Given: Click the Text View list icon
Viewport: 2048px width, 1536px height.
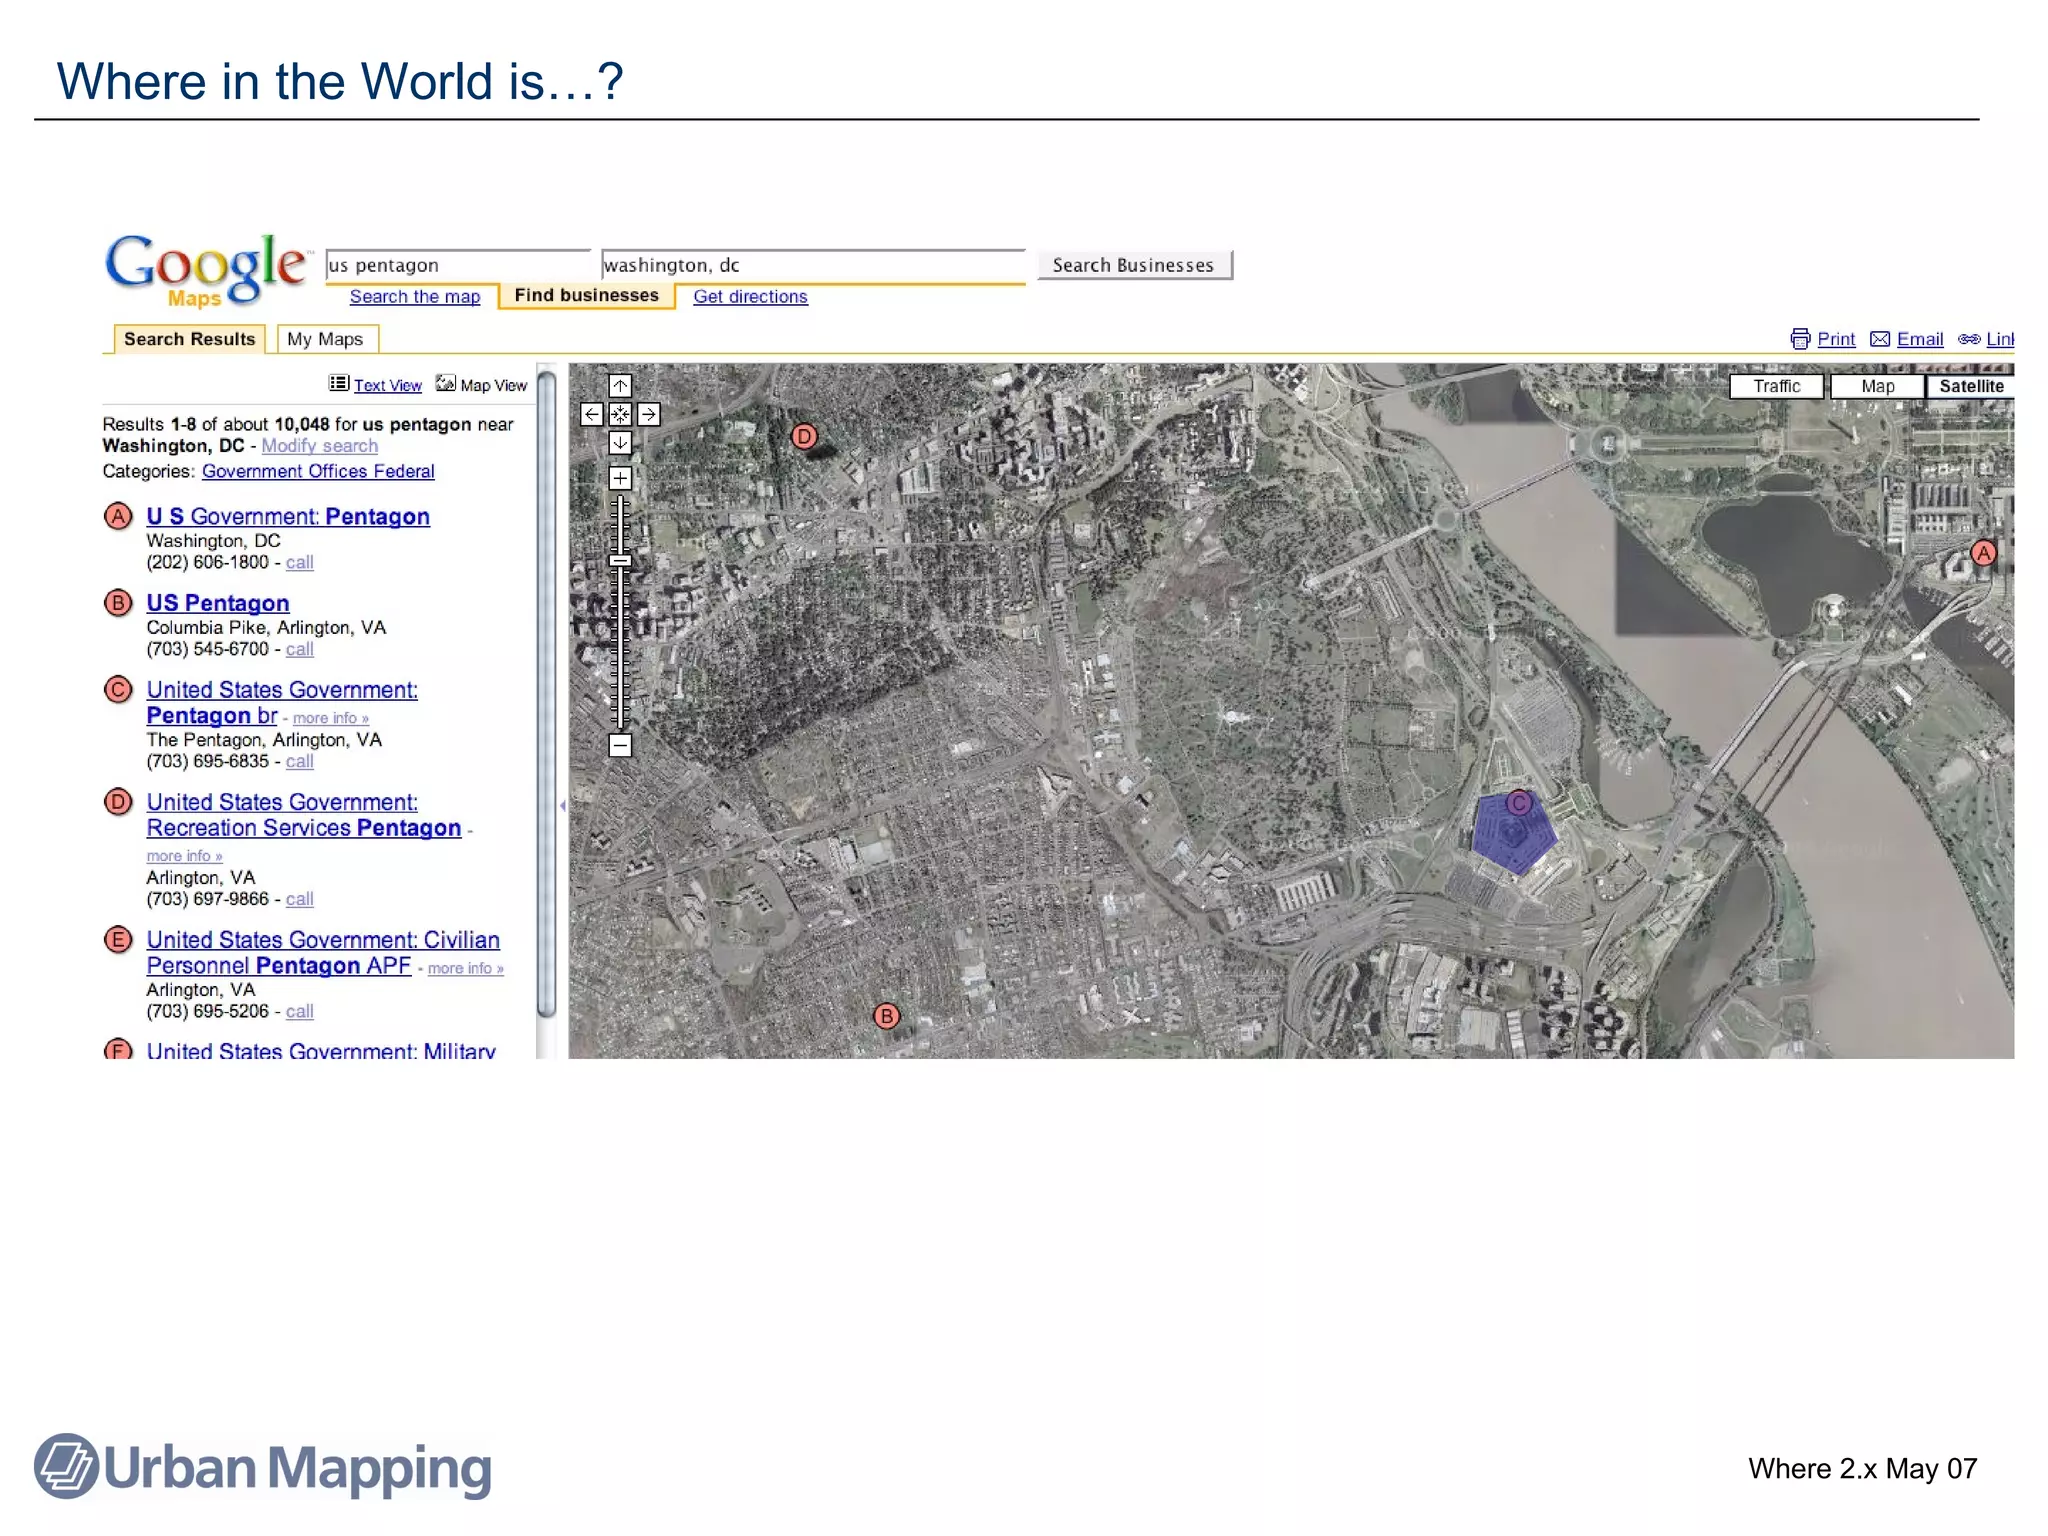Looking at the screenshot, I should pyautogui.click(x=339, y=384).
